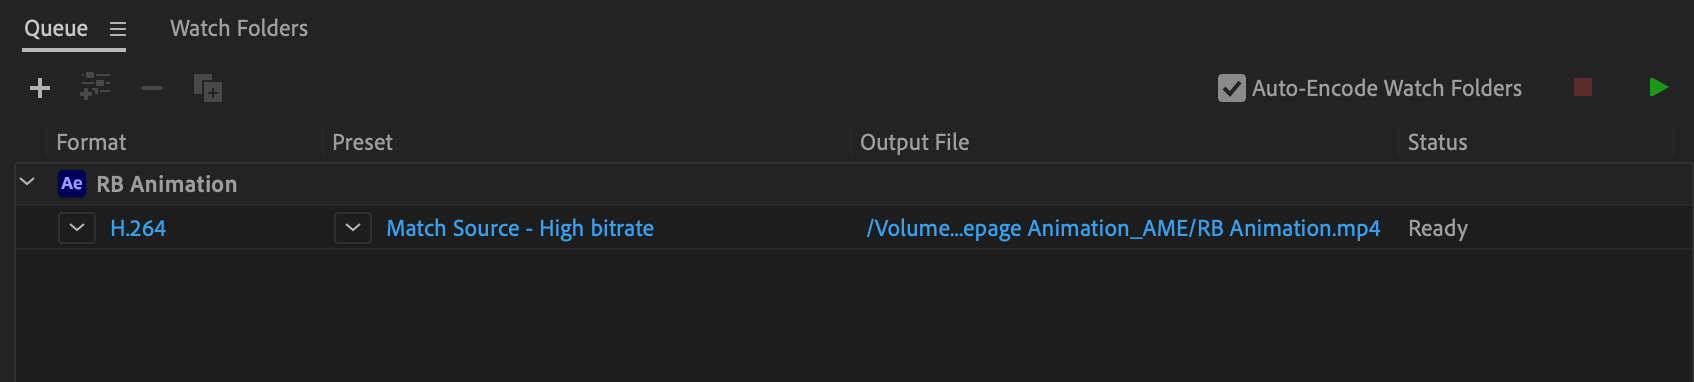Click the Add Source plus icon
This screenshot has width=1694, height=382.
pos(40,89)
